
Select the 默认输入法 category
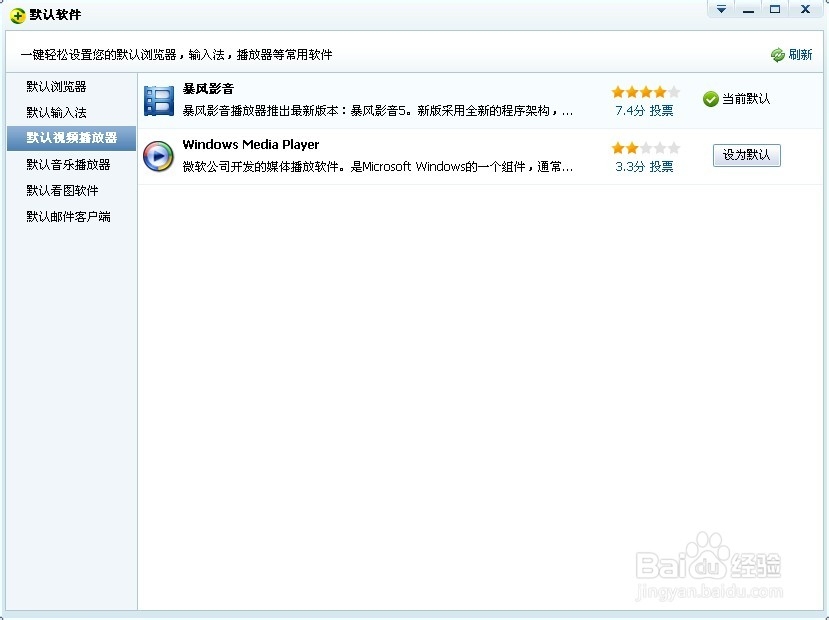point(57,113)
